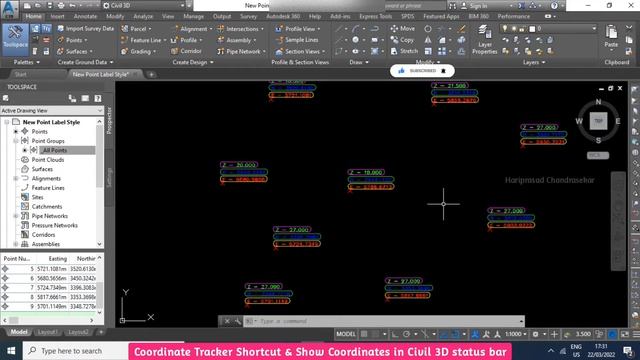Click MODEL status bar button
Viewport: 640px width, 360px height.
[346, 334]
